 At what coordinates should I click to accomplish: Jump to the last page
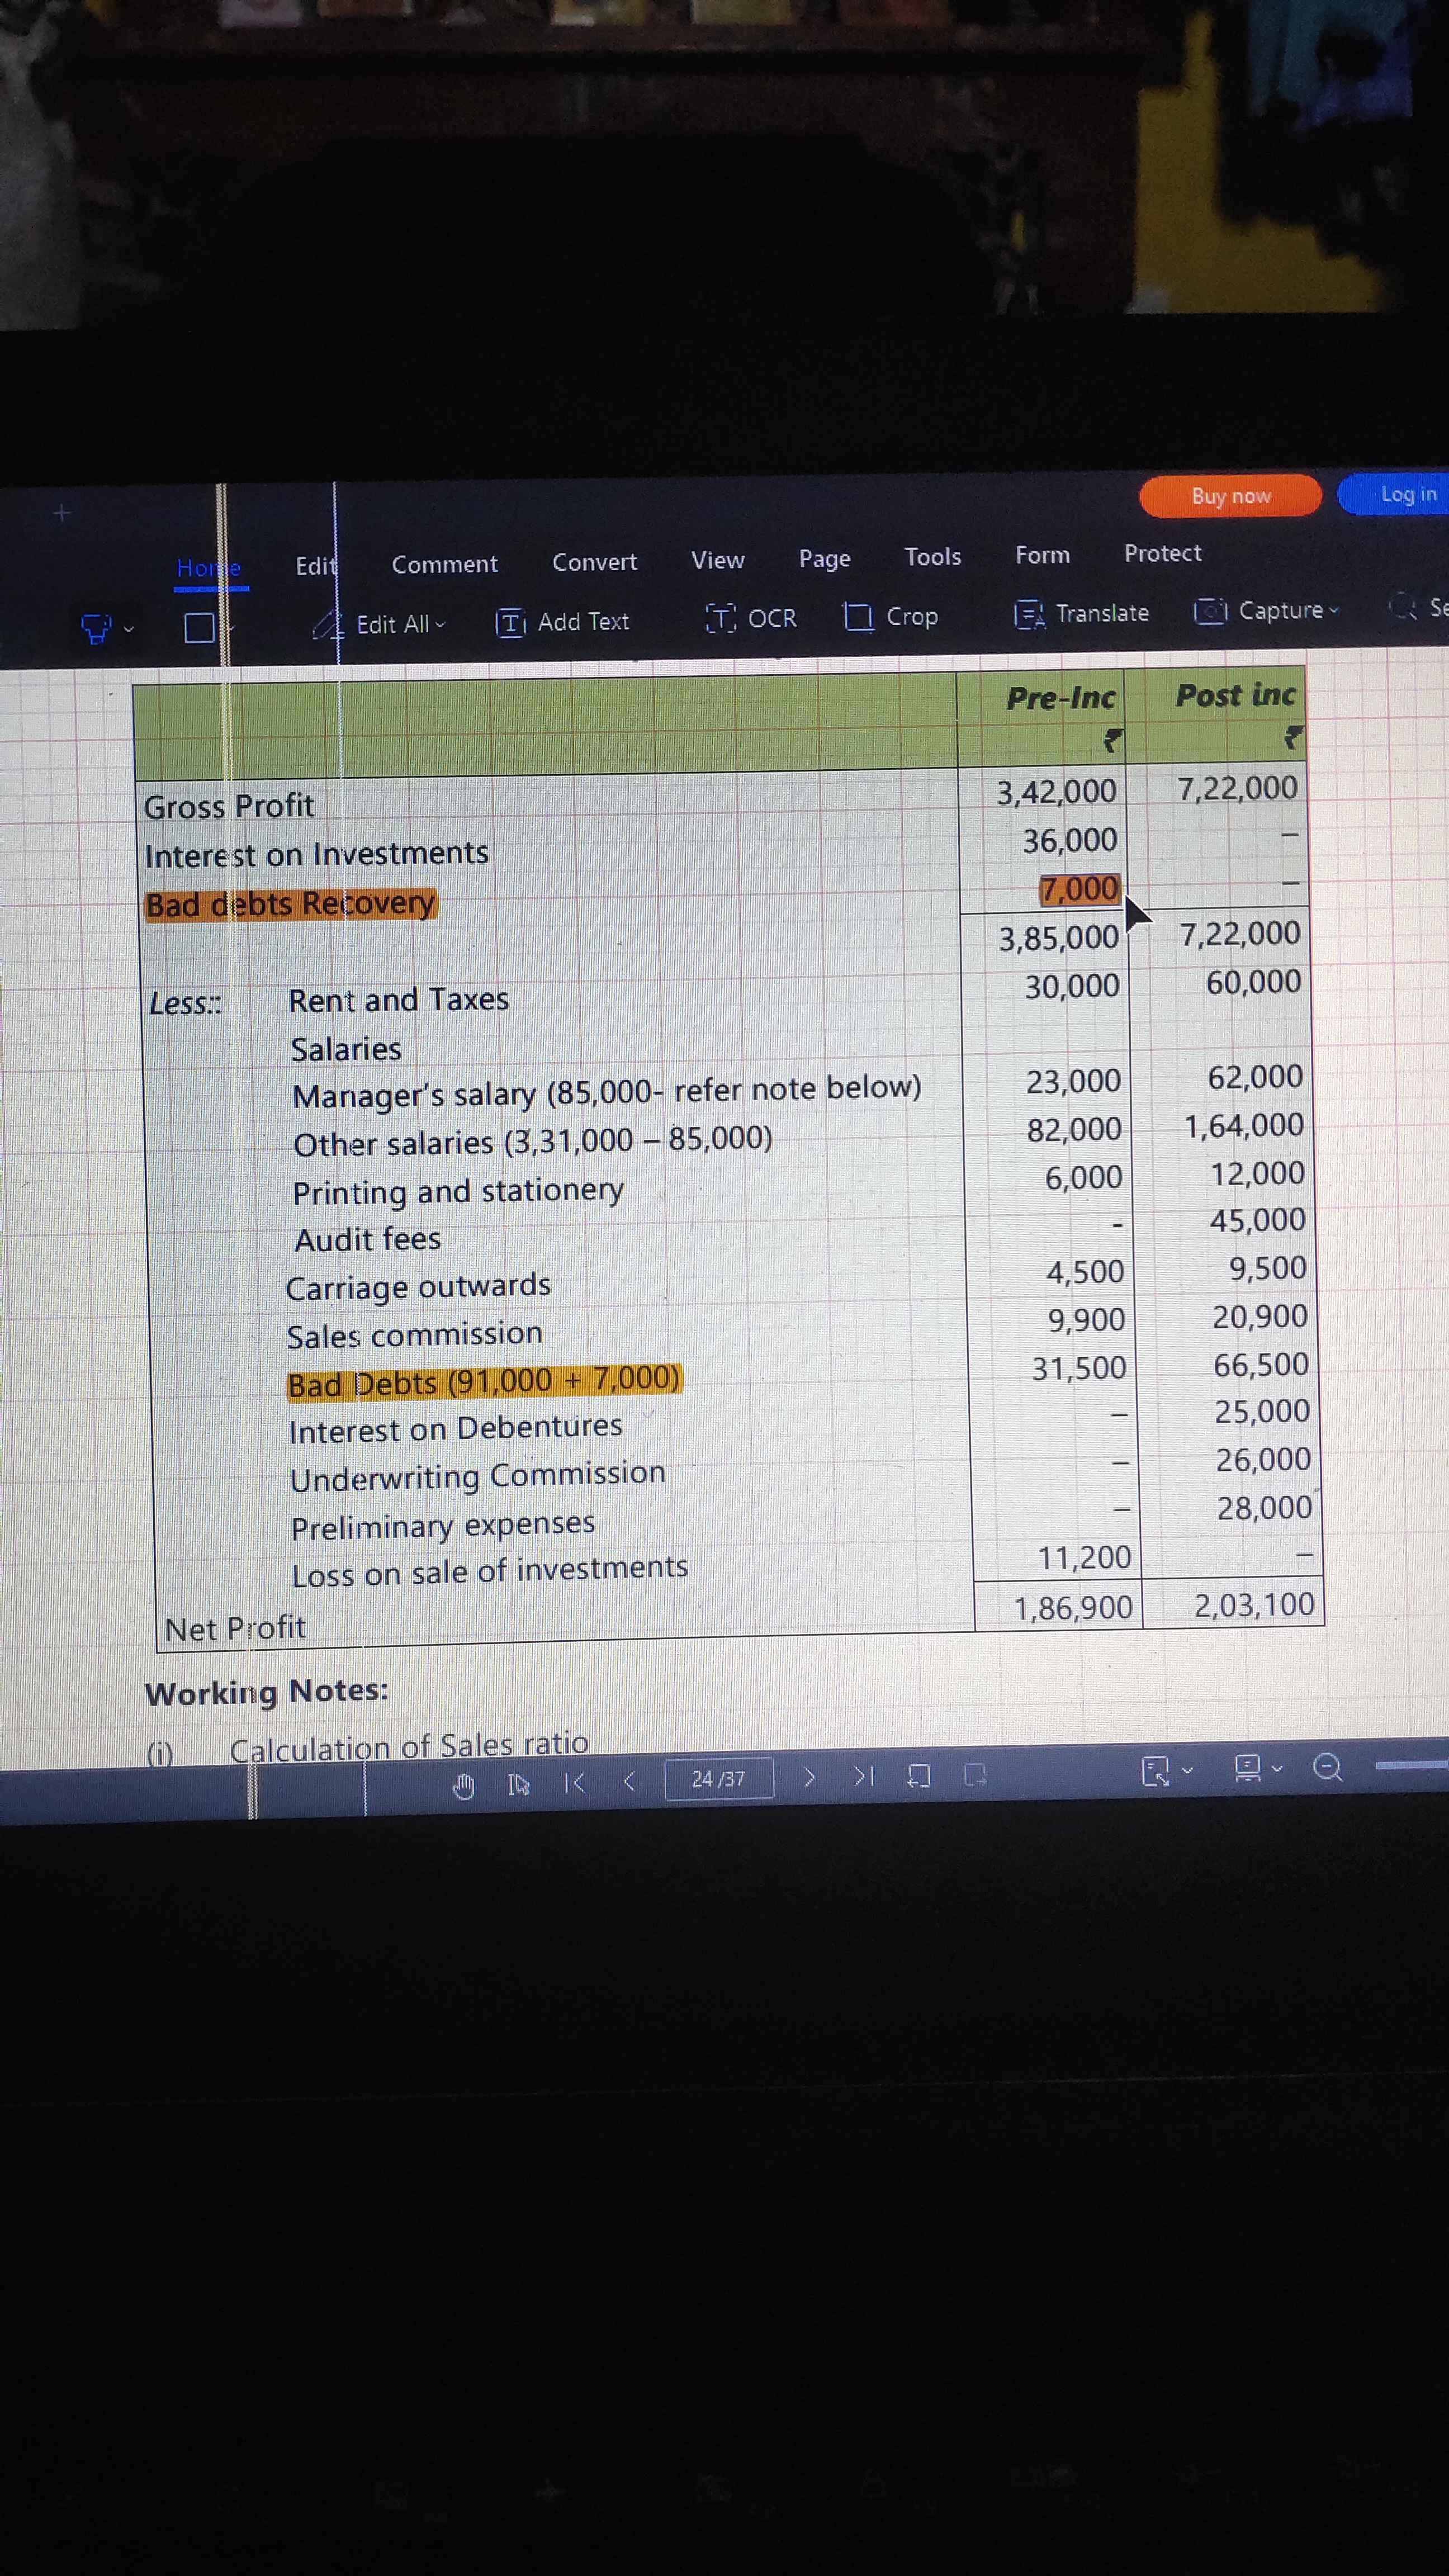pyautogui.click(x=864, y=1777)
